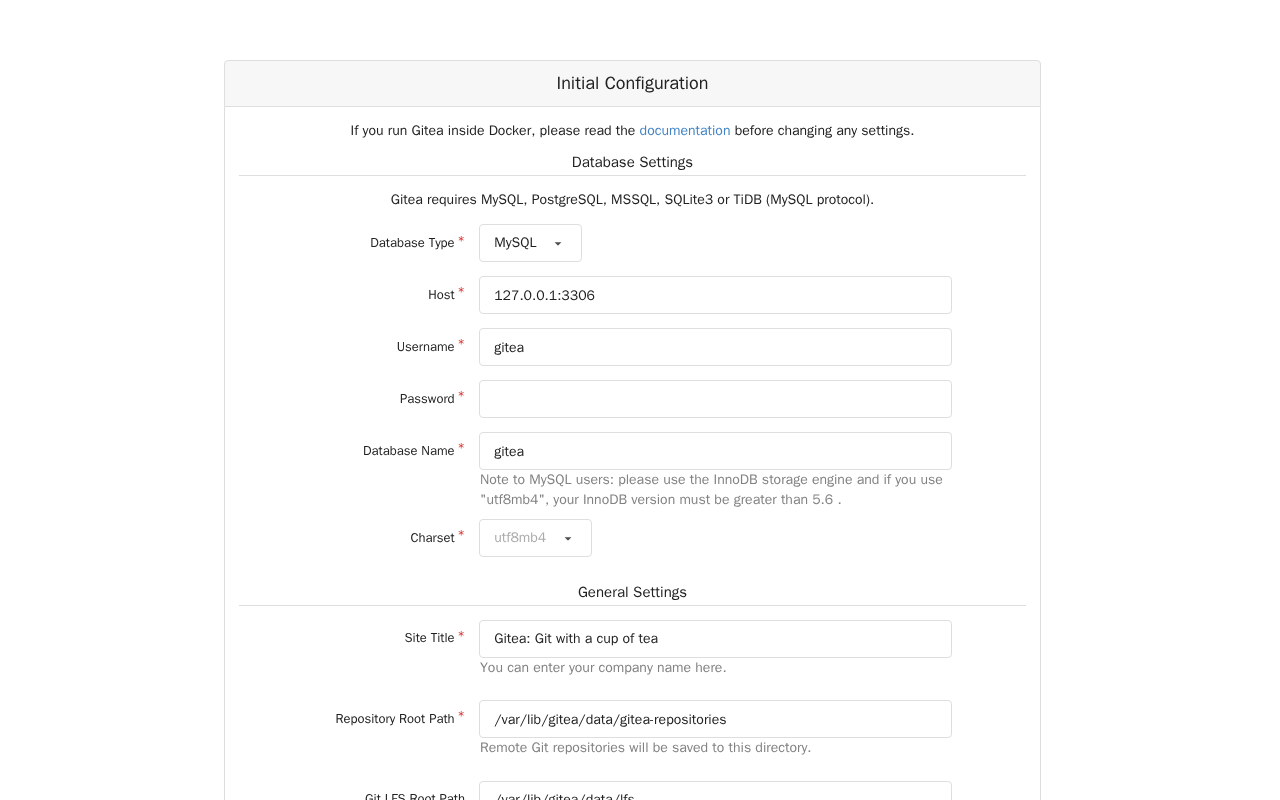Click the Host field label
The image size is (1280, 800).
pos(441,295)
